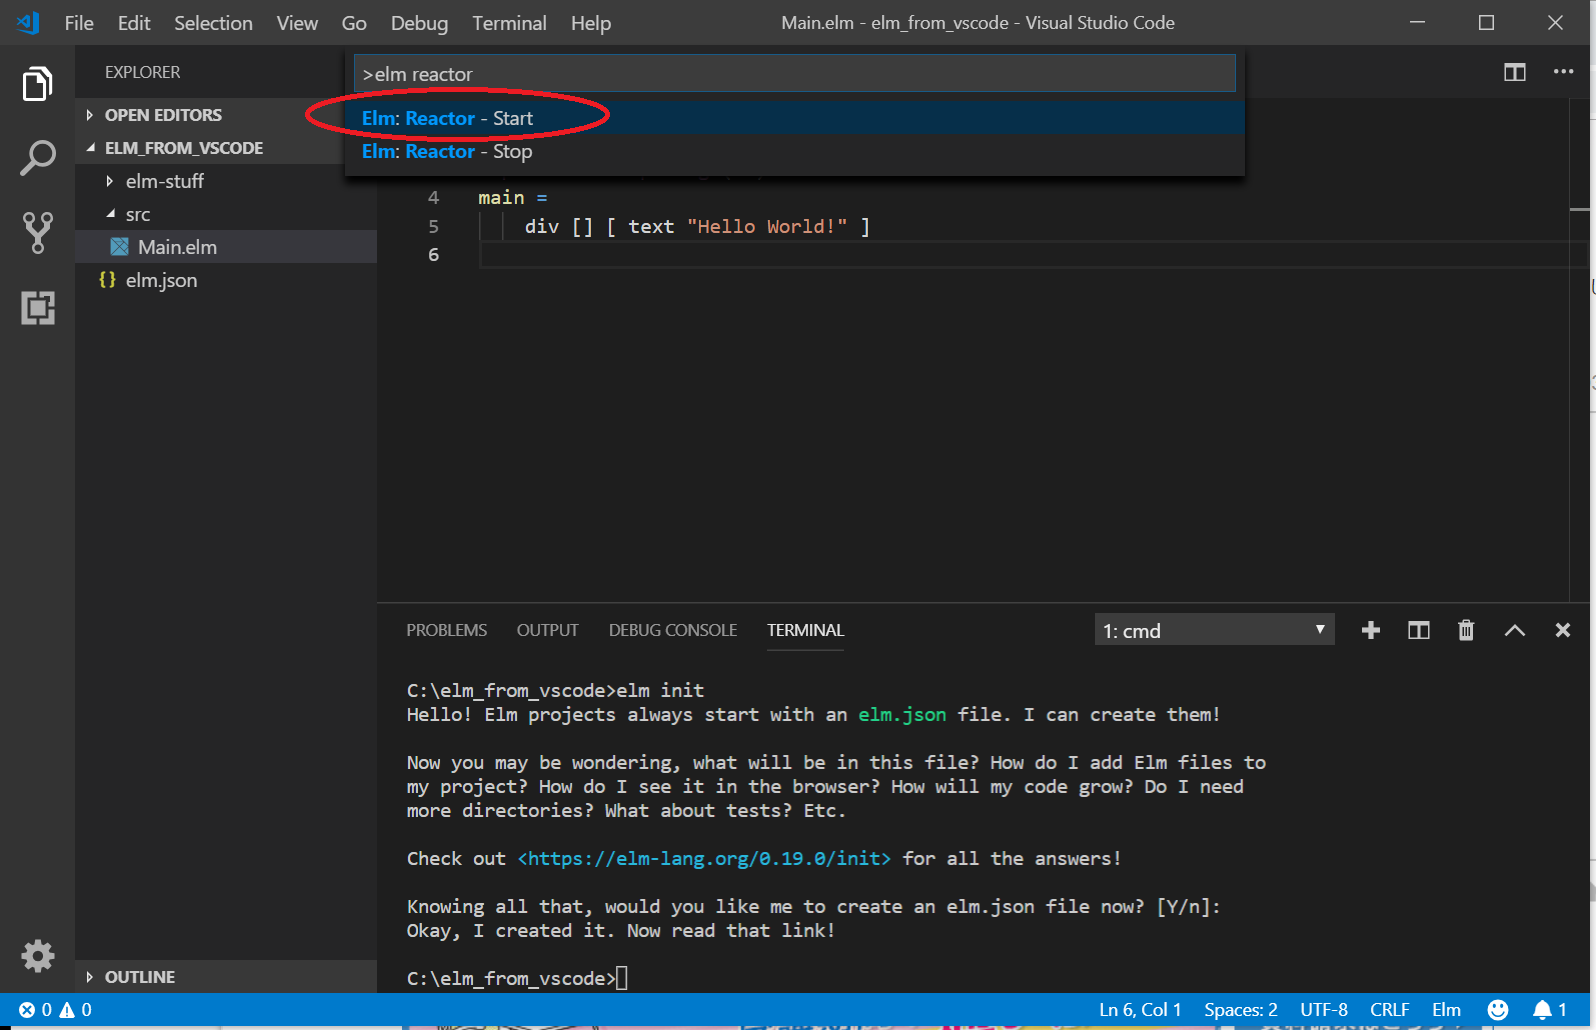Expand the OPEN EDITORS section
Screen dimensions: 1596x1030
[163, 115]
